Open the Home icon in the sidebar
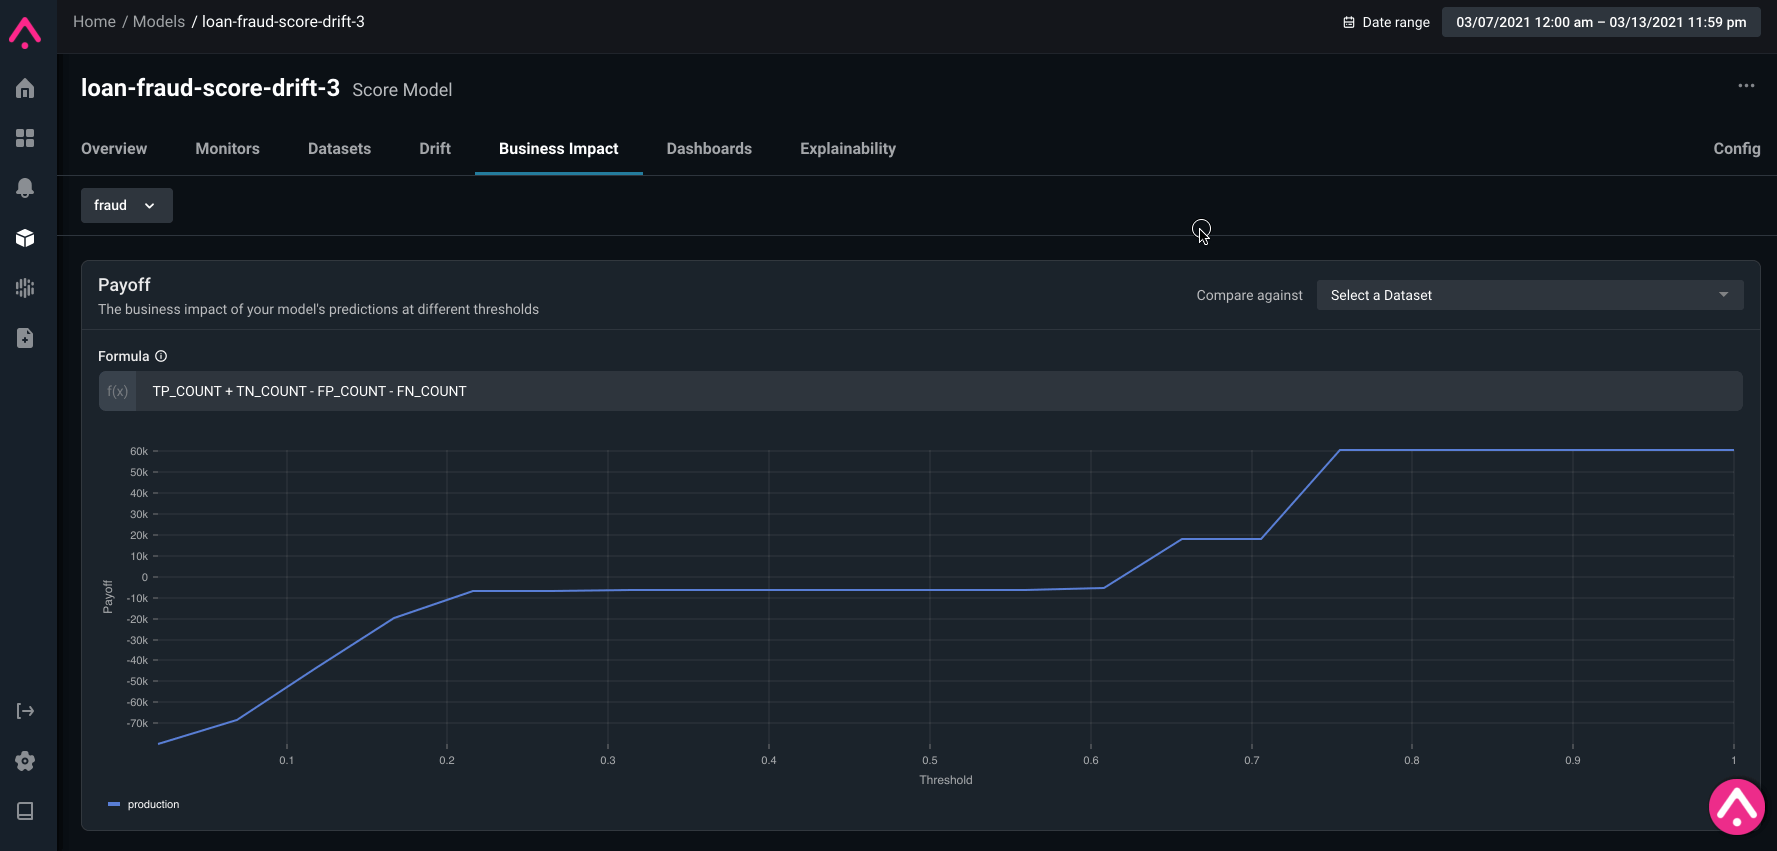The width and height of the screenshot is (1777, 851). [x=25, y=88]
